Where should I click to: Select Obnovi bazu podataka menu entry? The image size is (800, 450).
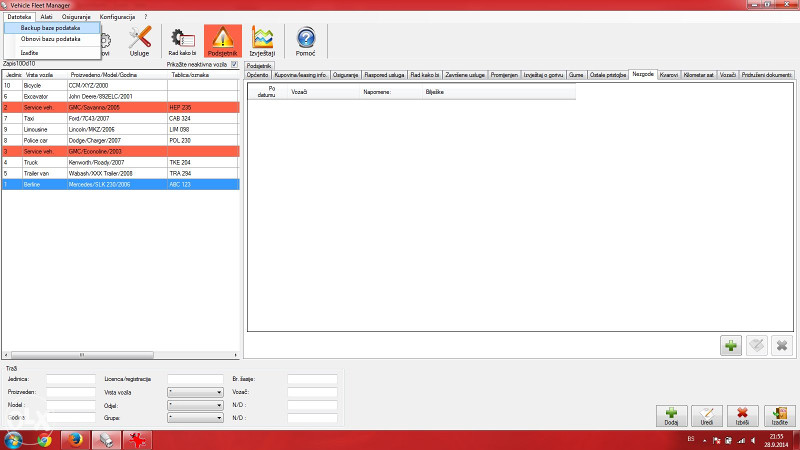(52, 39)
